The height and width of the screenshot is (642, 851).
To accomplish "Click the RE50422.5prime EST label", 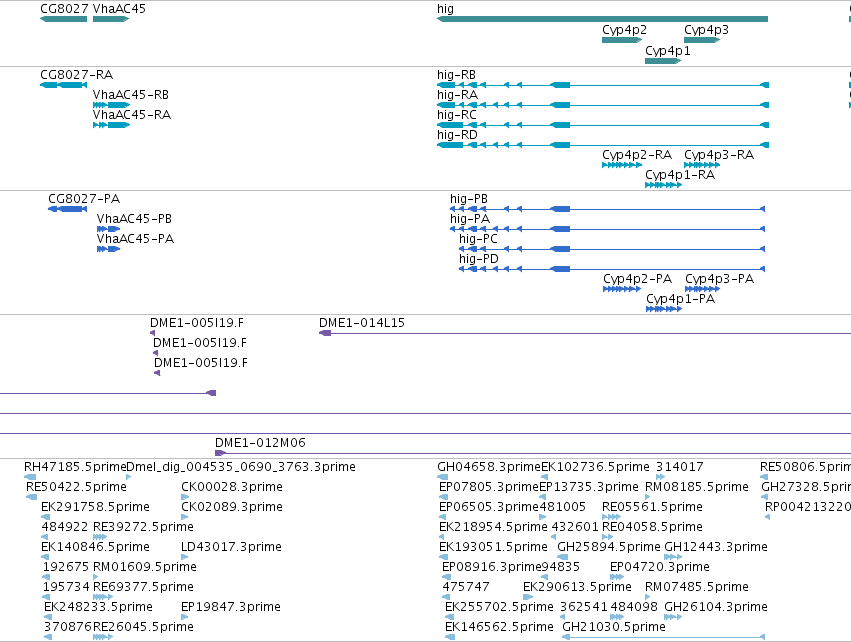I will tap(76, 487).
